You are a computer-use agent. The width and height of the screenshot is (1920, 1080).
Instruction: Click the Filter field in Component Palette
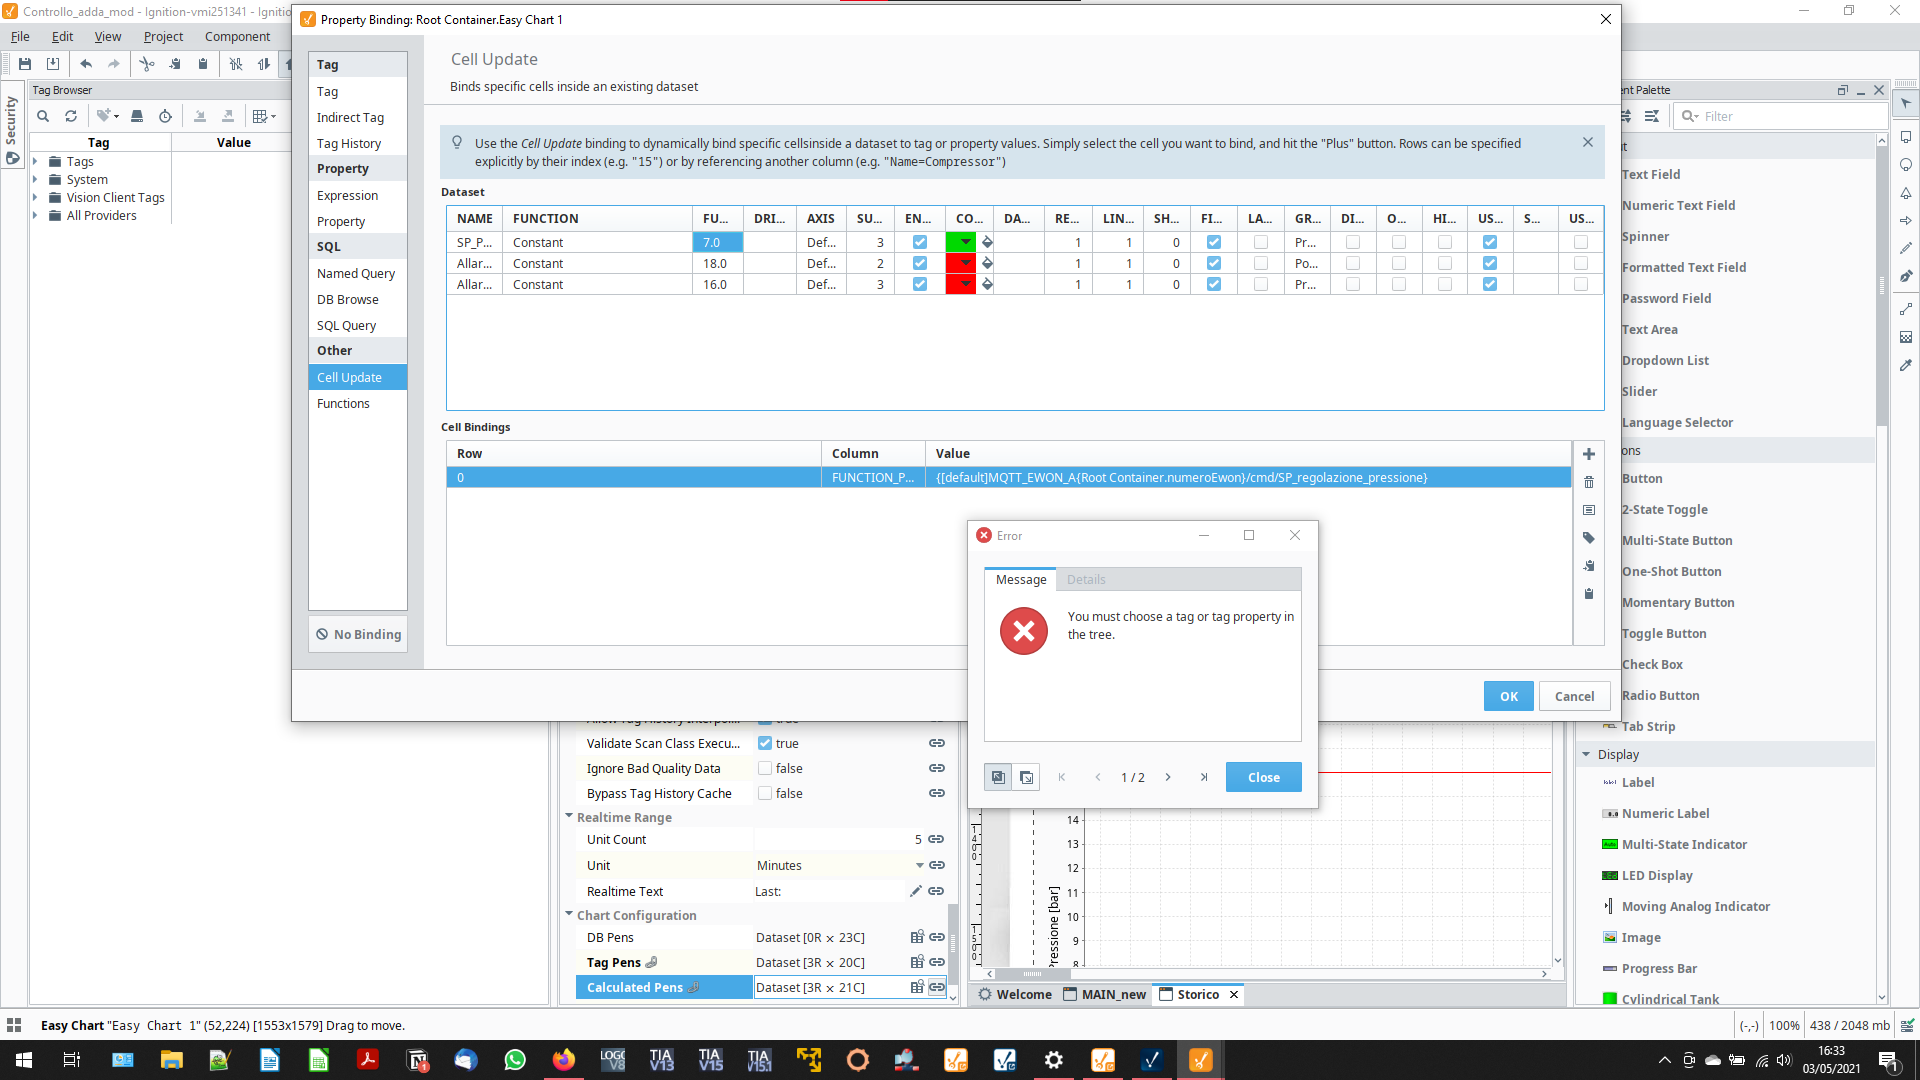pyautogui.click(x=1780, y=116)
